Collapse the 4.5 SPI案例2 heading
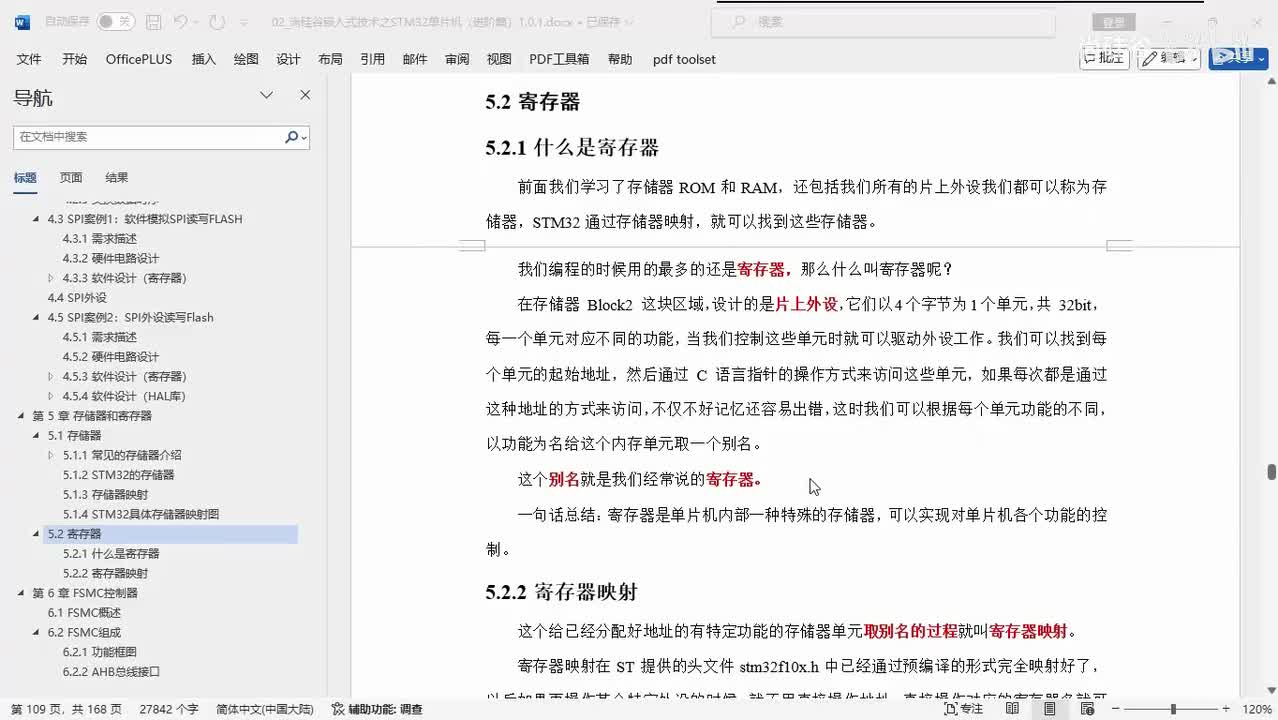The image size is (1278, 720). [x=37, y=317]
